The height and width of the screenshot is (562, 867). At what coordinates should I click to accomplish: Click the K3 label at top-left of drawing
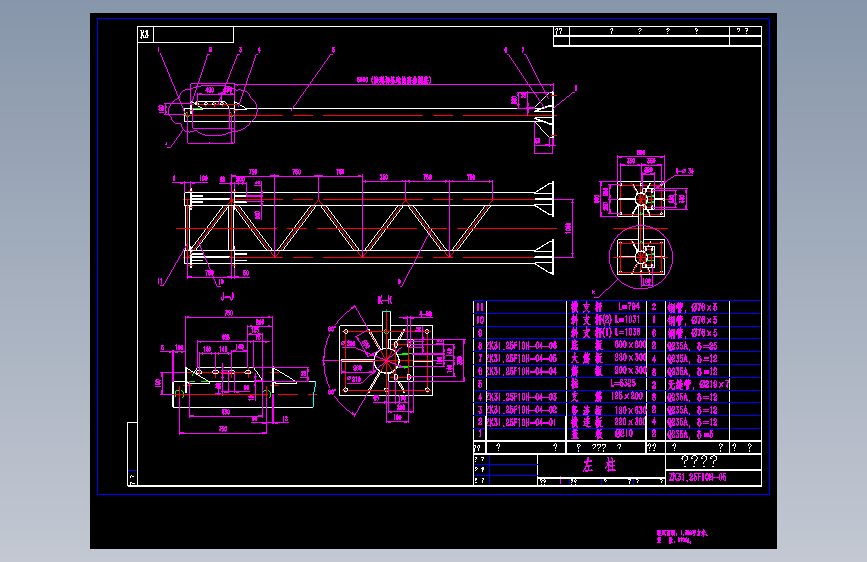pos(145,34)
